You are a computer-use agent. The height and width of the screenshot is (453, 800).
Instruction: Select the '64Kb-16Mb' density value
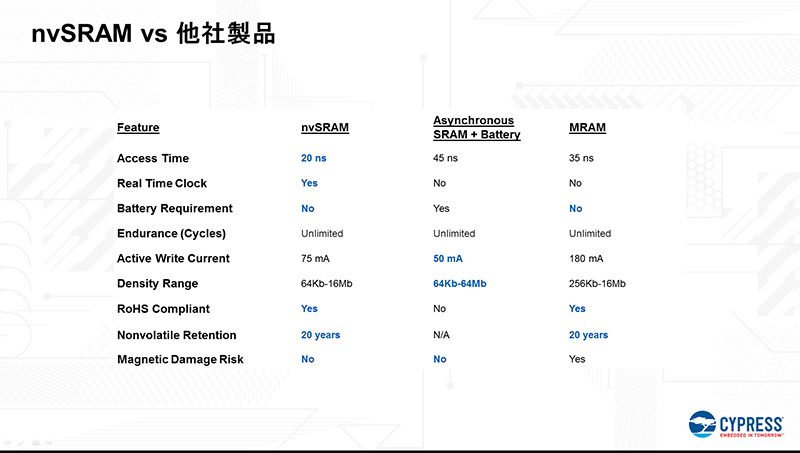click(327, 284)
